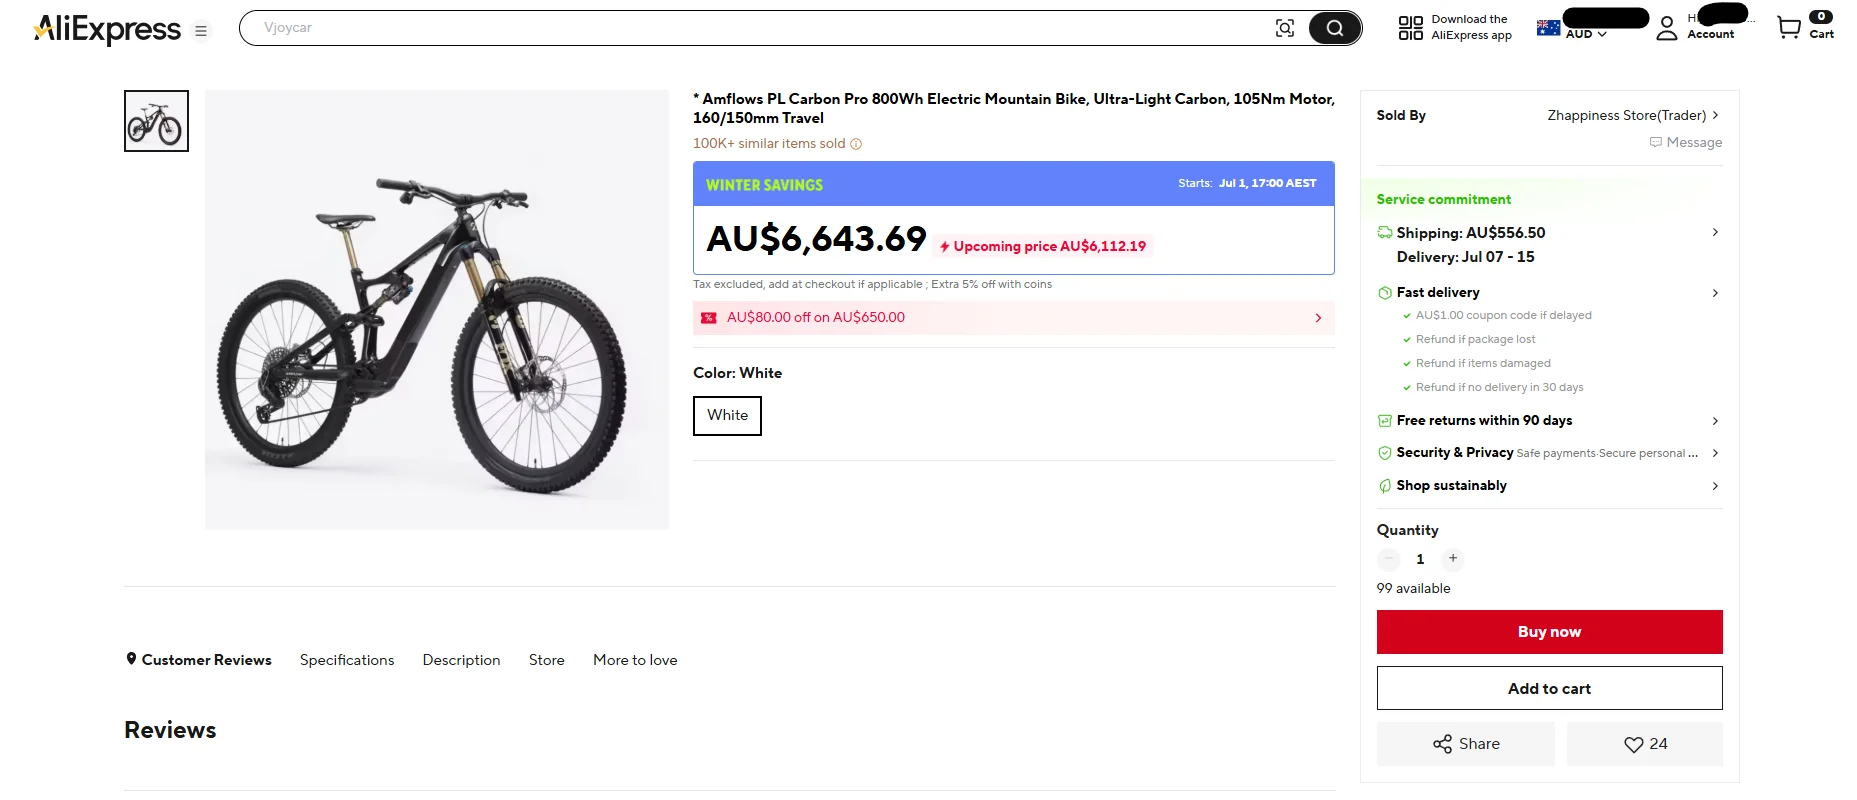Switch to the Description tab

point(461,660)
